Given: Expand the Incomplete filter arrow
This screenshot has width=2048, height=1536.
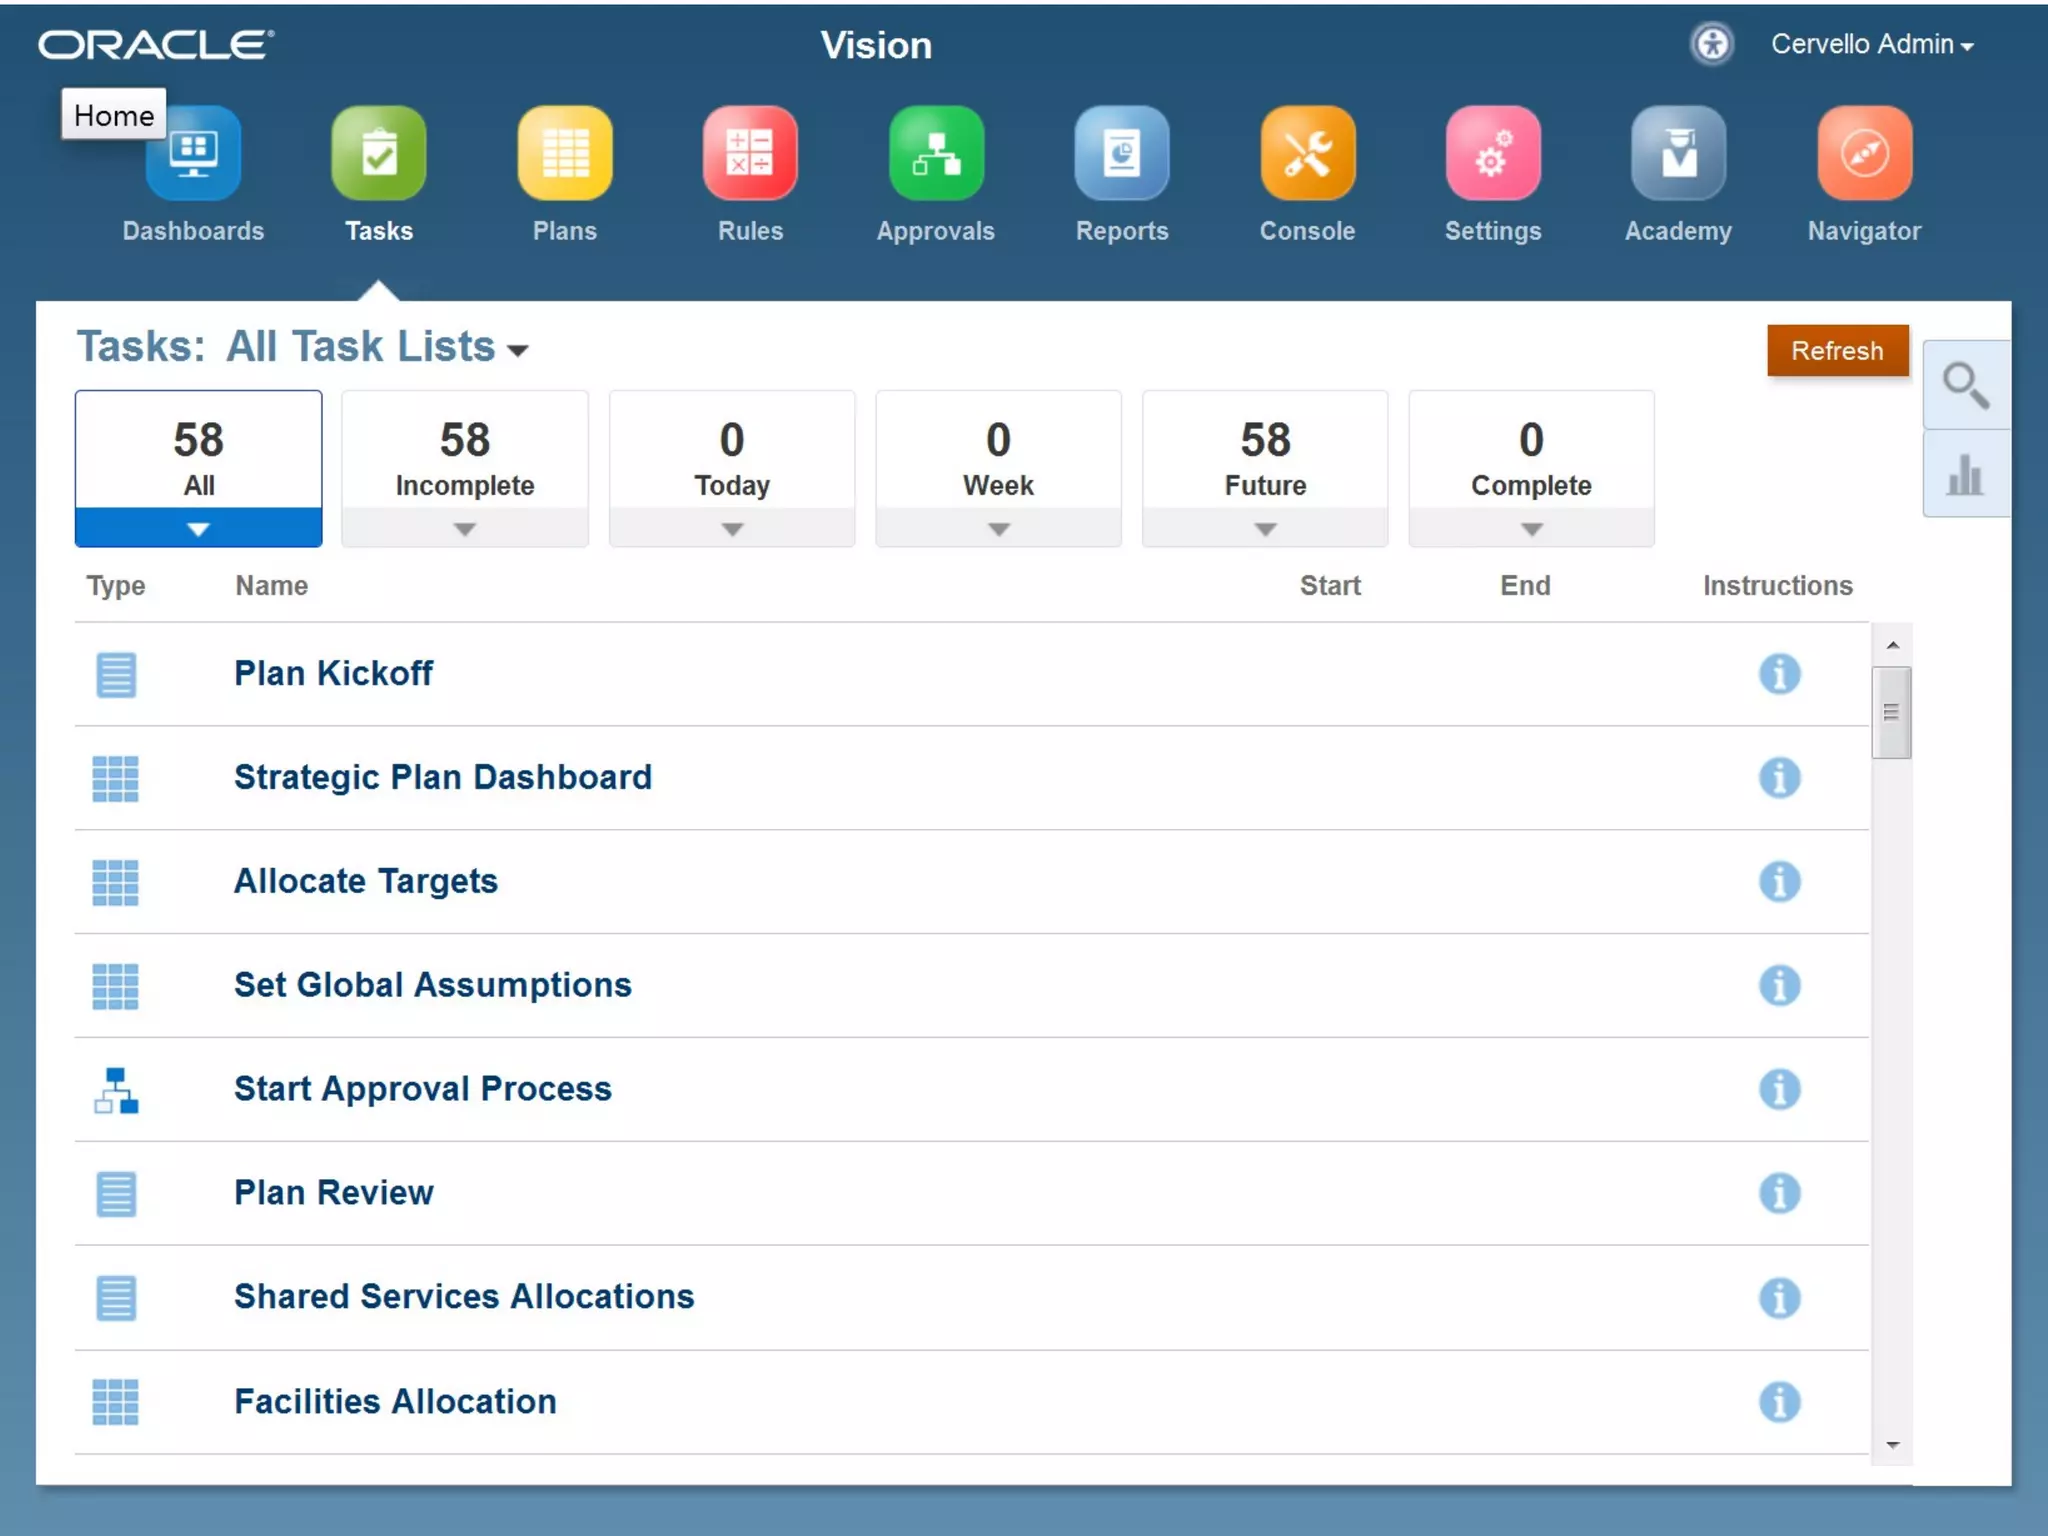Looking at the screenshot, I should [x=465, y=529].
